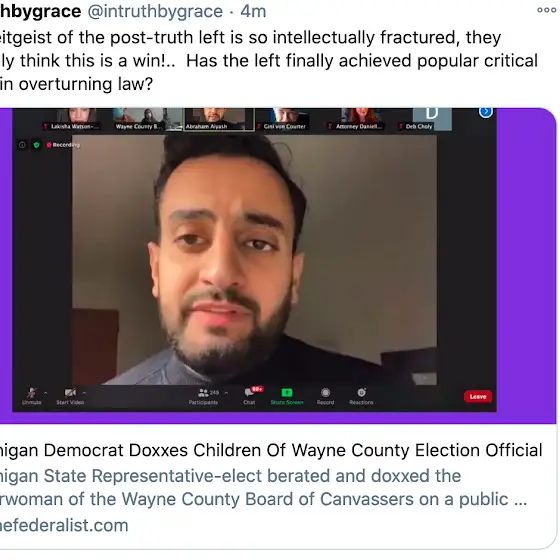
Task: Click the Start Video camera icon
Action: pos(70,393)
